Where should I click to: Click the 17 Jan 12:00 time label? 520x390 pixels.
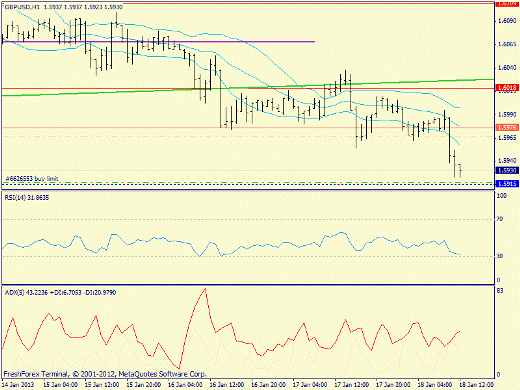click(352, 385)
